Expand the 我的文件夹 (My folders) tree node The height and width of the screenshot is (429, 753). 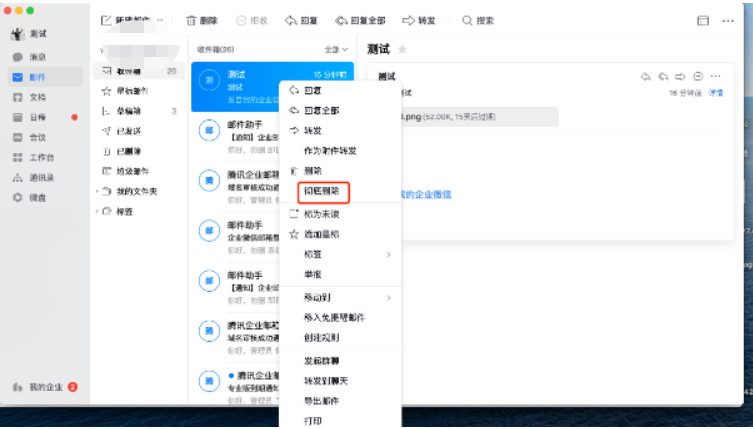point(97,191)
